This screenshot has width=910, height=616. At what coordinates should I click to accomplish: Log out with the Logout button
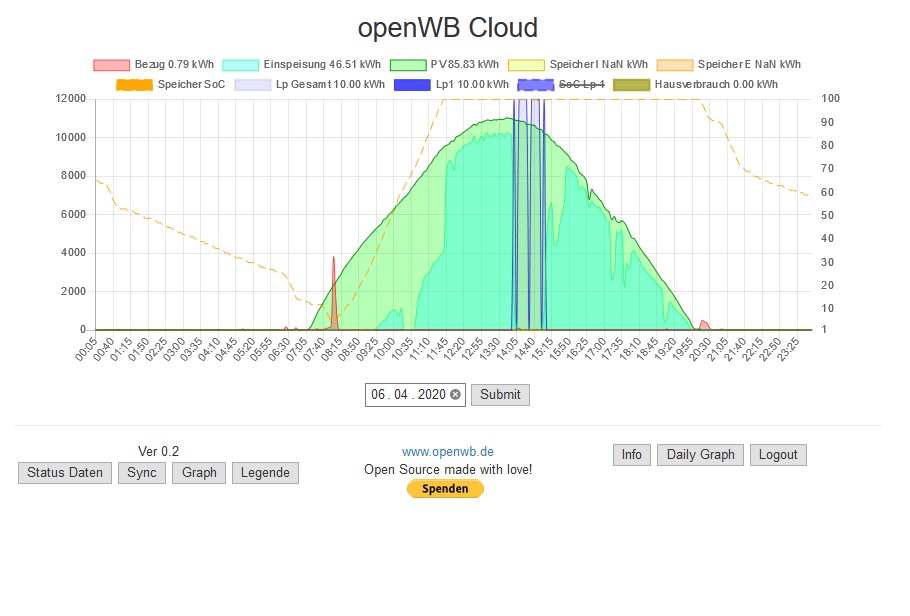click(778, 455)
